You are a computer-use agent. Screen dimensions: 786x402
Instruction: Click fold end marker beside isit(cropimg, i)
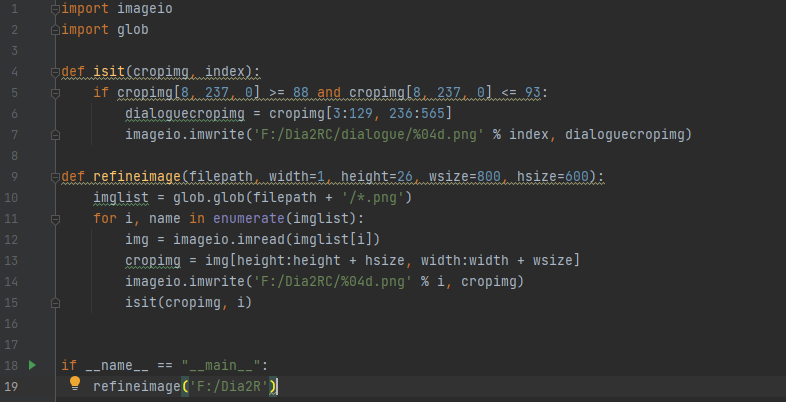(x=56, y=303)
